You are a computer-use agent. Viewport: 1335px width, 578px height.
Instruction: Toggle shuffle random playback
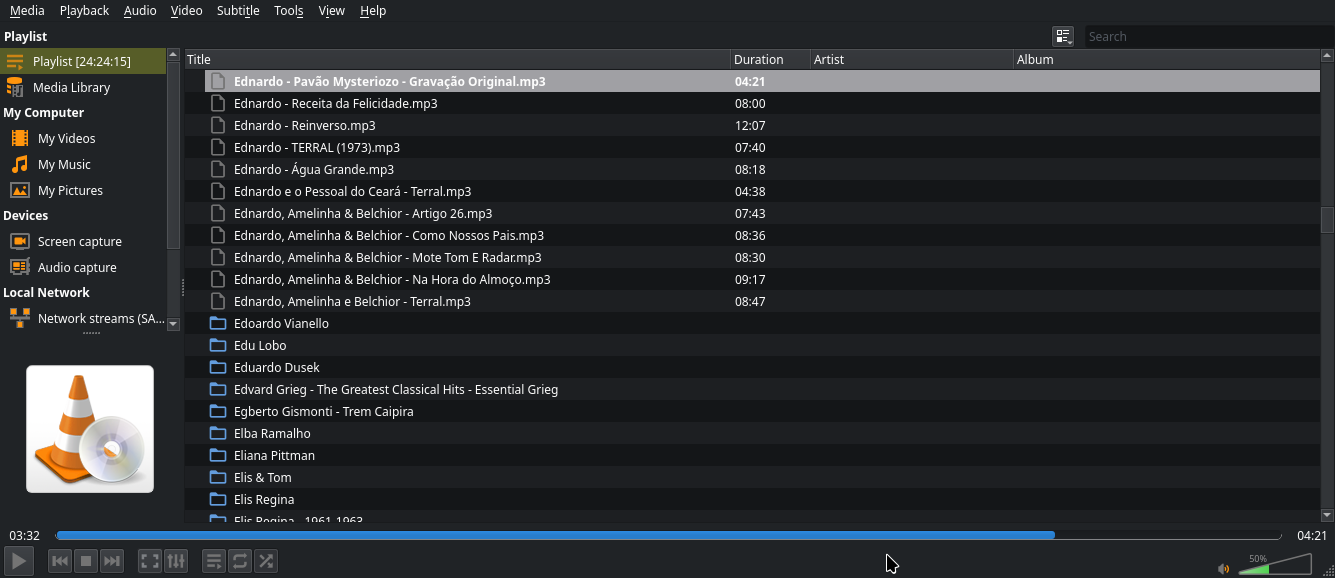(266, 561)
